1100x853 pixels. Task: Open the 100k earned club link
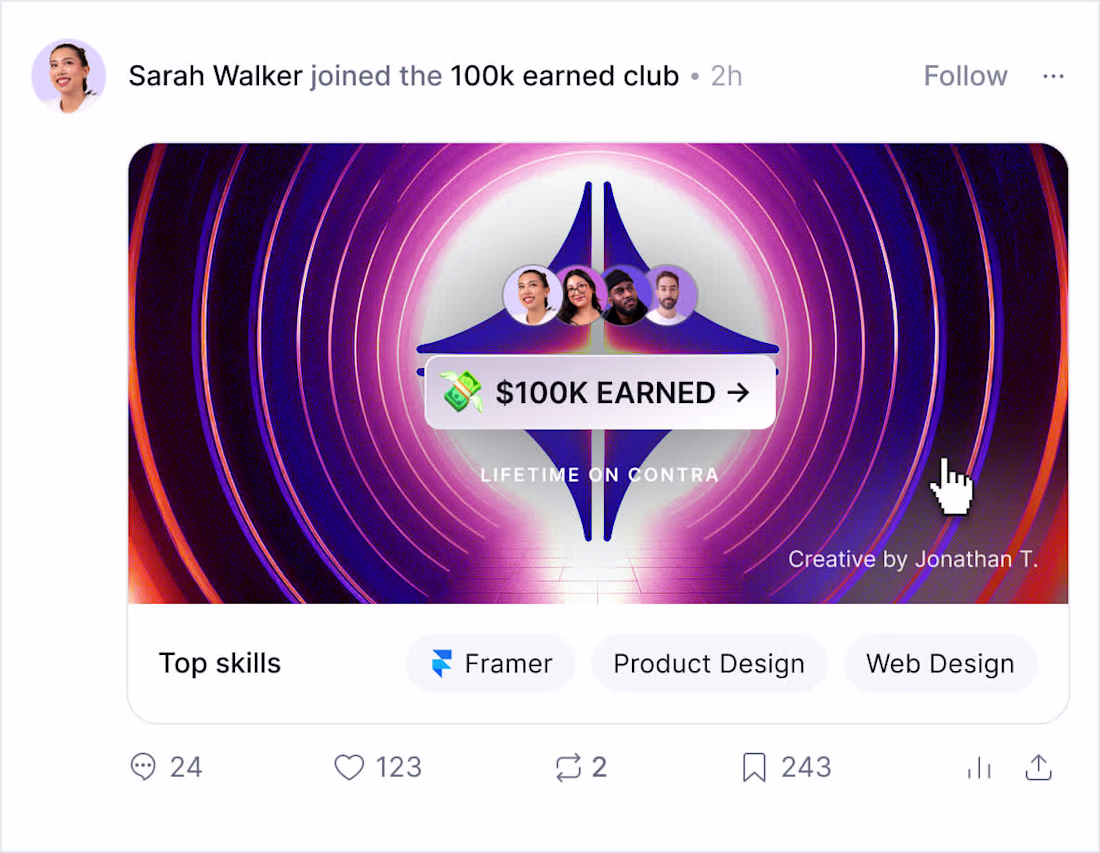pos(565,76)
